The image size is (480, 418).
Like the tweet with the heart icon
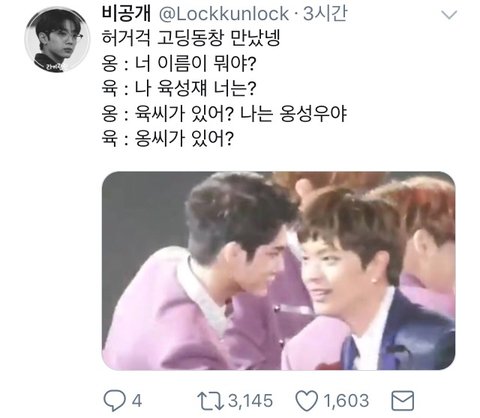point(307,401)
